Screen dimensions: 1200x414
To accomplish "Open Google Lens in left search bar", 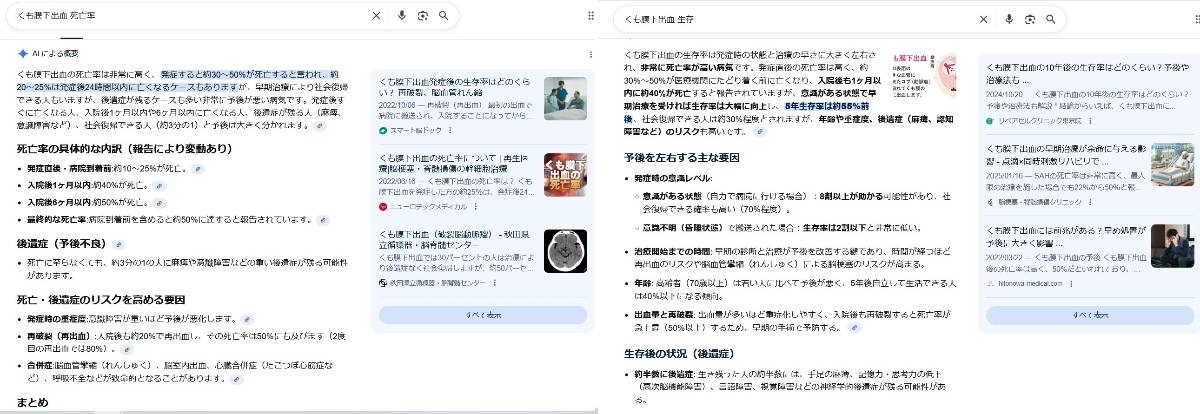I will (423, 16).
